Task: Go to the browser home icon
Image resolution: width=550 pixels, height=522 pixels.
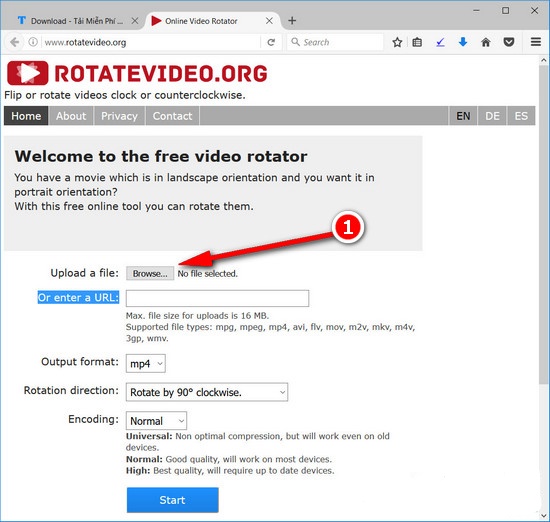Action: (485, 42)
